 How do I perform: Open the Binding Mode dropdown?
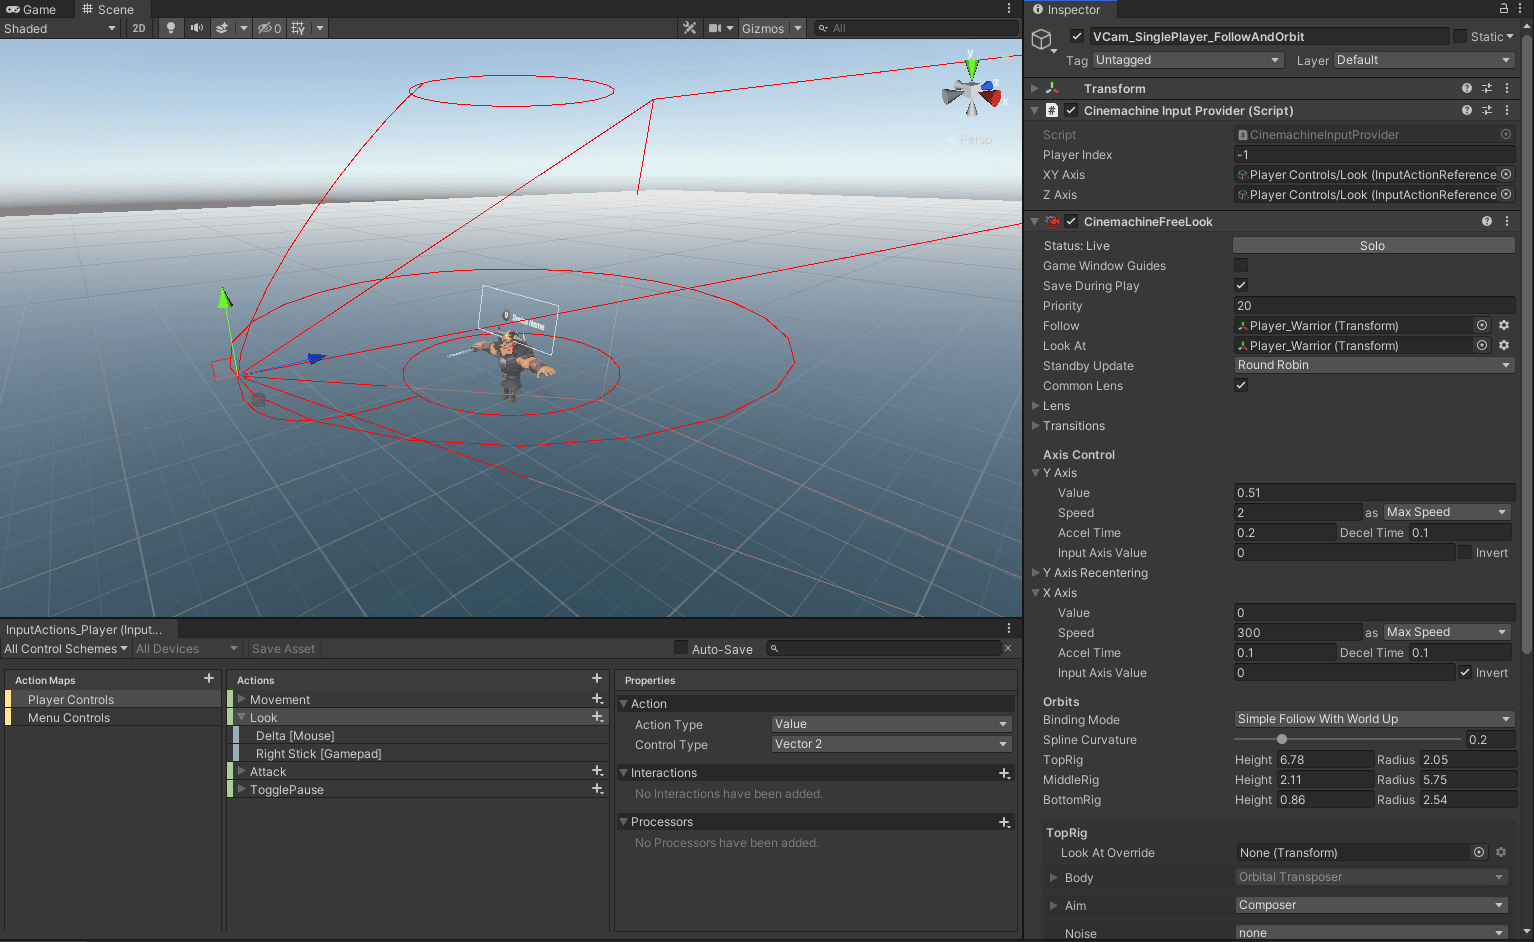coord(1373,719)
